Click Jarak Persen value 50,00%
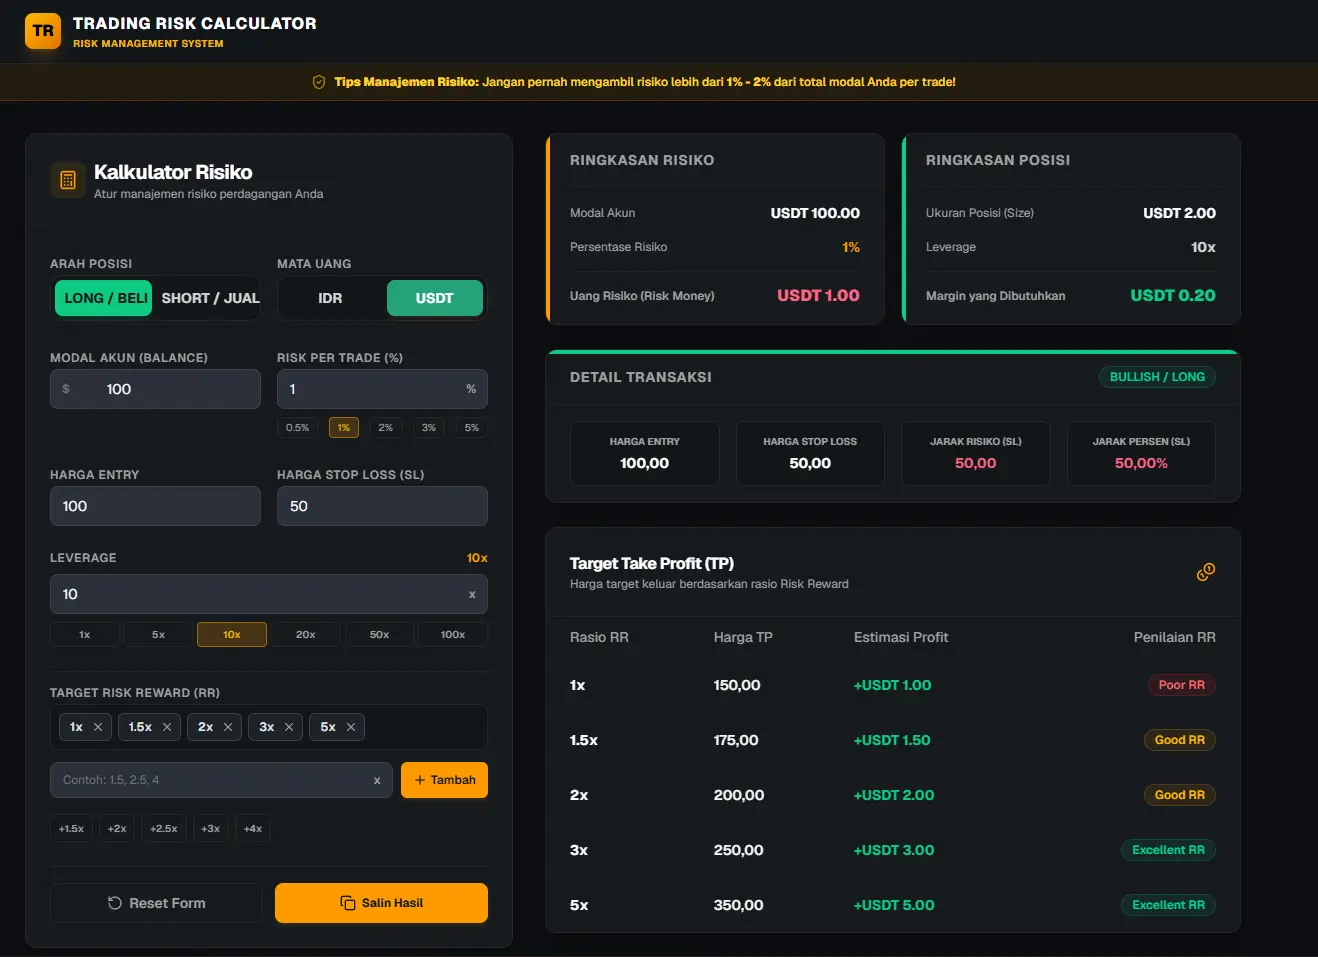 click(x=1141, y=463)
